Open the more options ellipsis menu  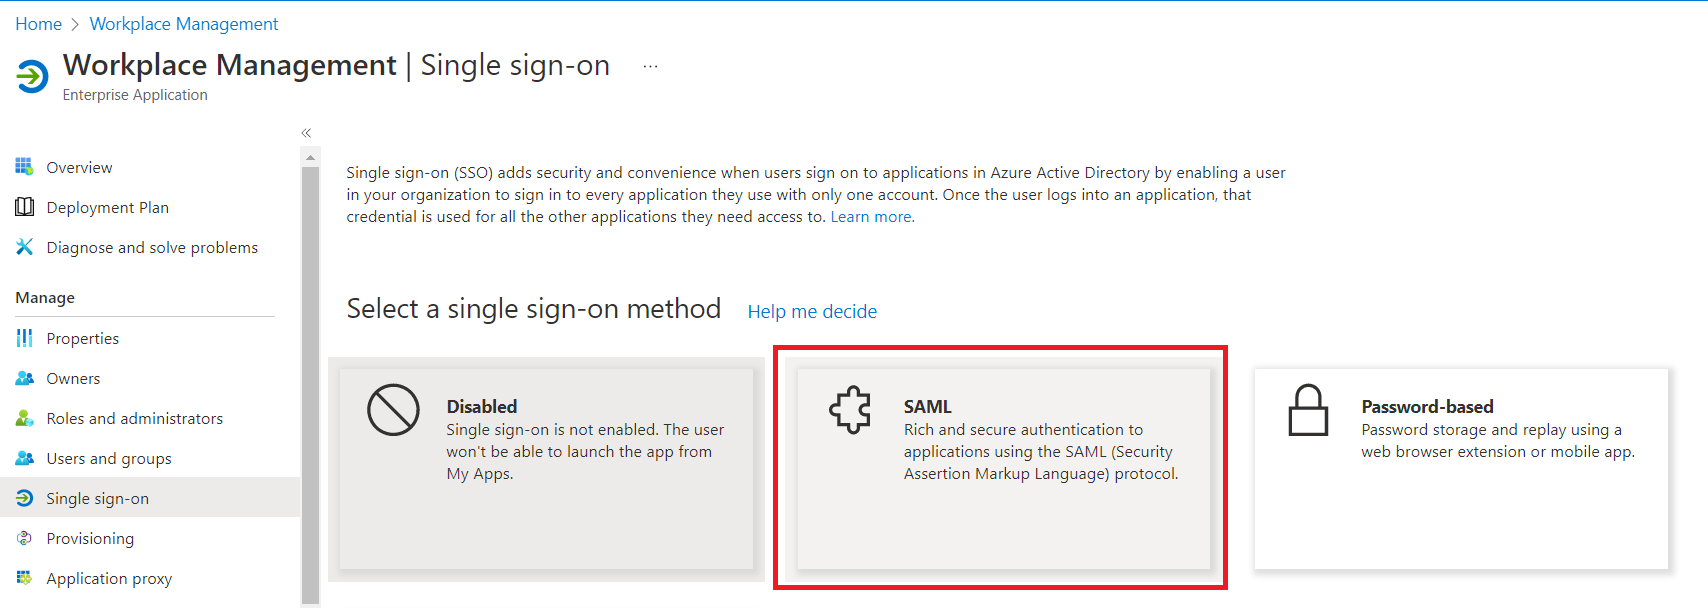(x=651, y=66)
